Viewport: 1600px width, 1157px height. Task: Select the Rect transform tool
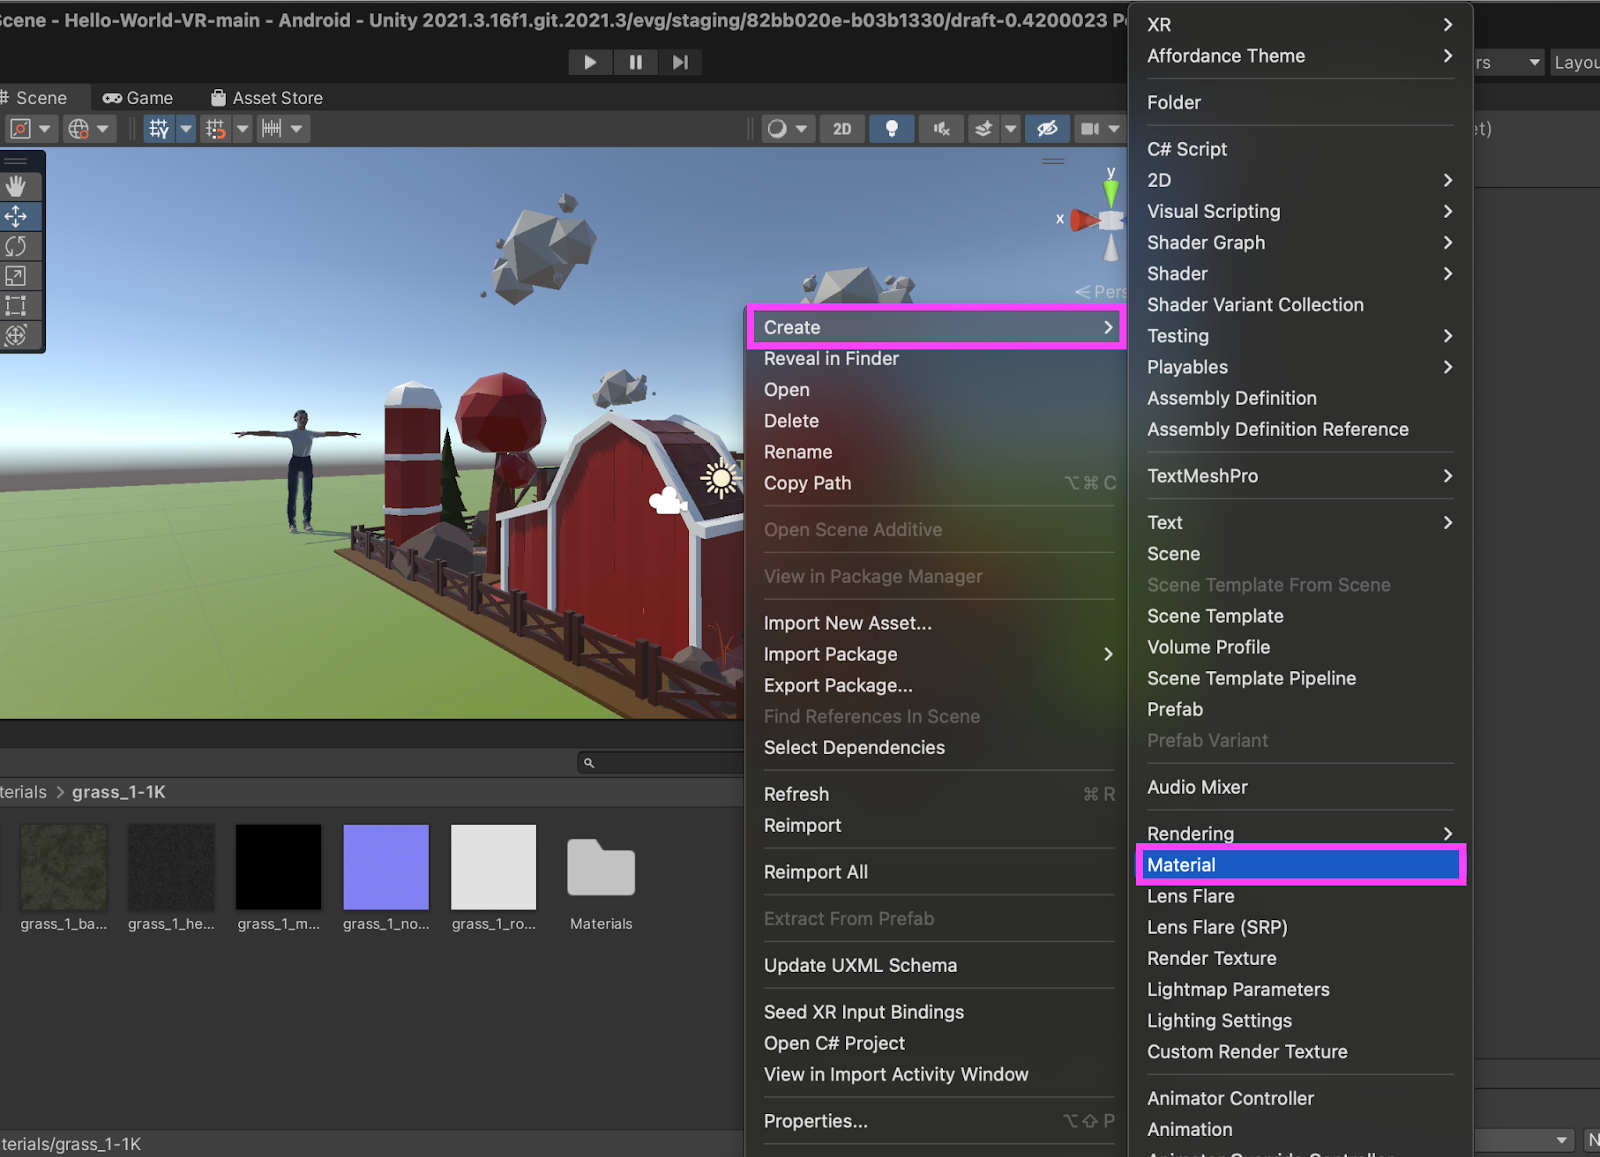point(16,306)
